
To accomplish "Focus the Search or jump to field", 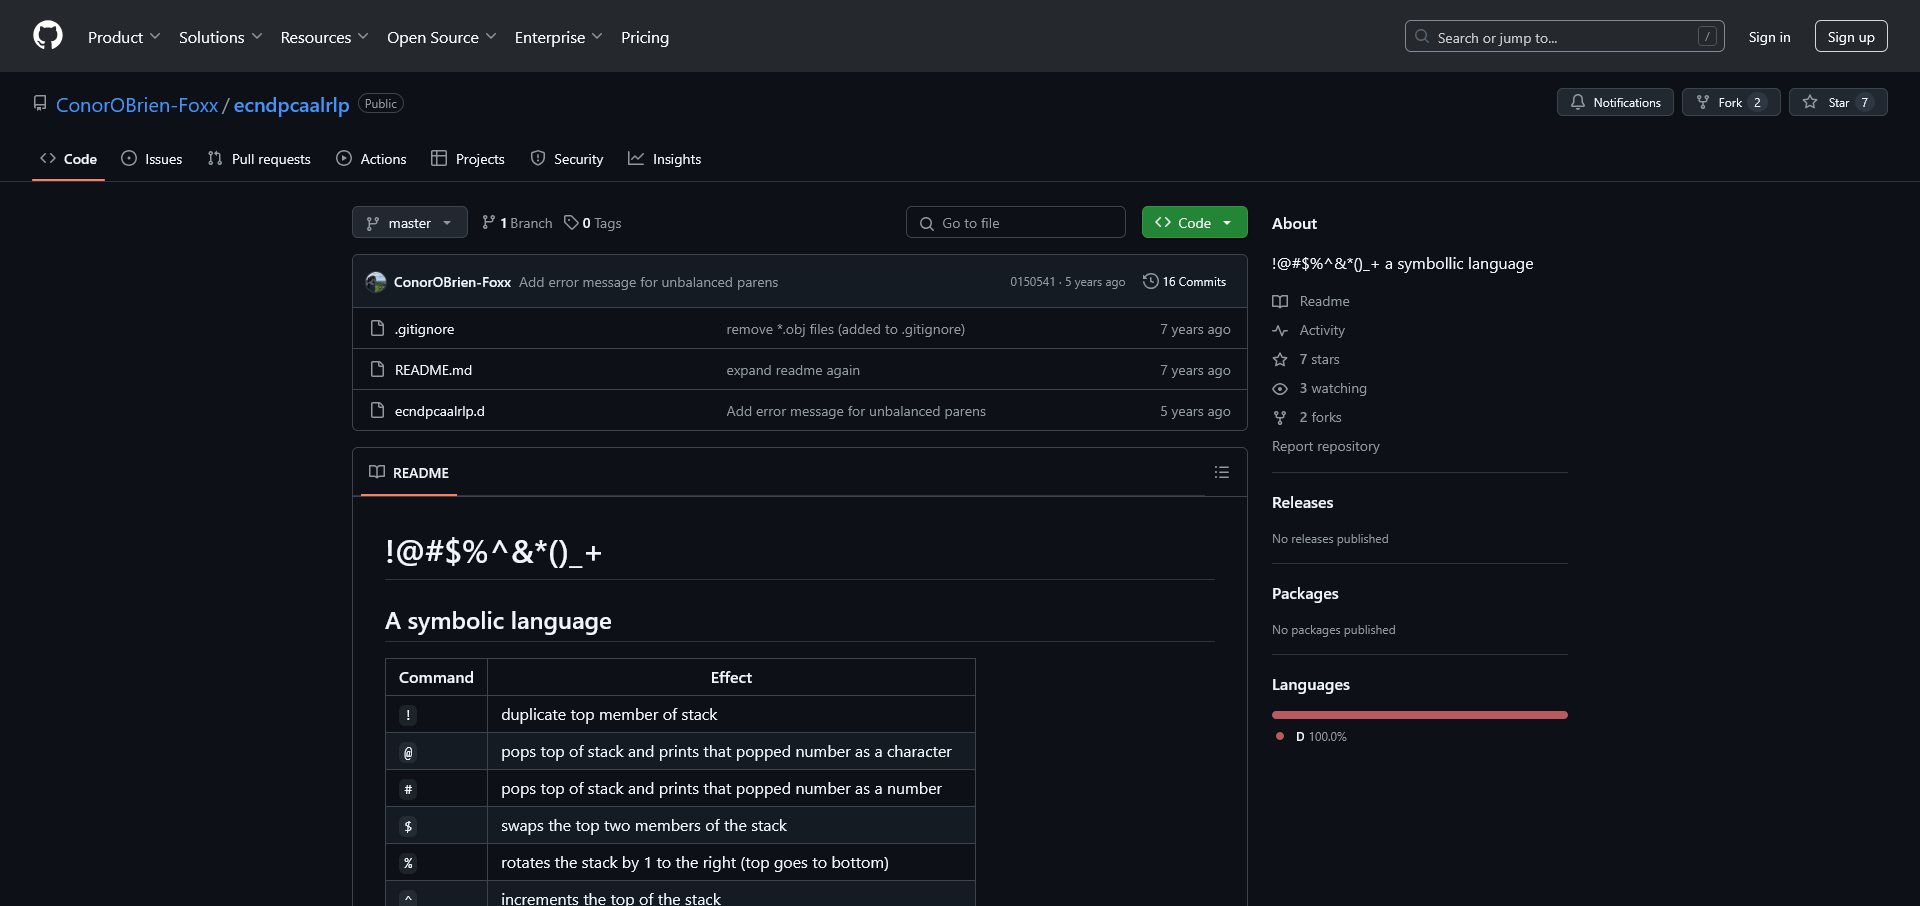I will (x=1565, y=36).
